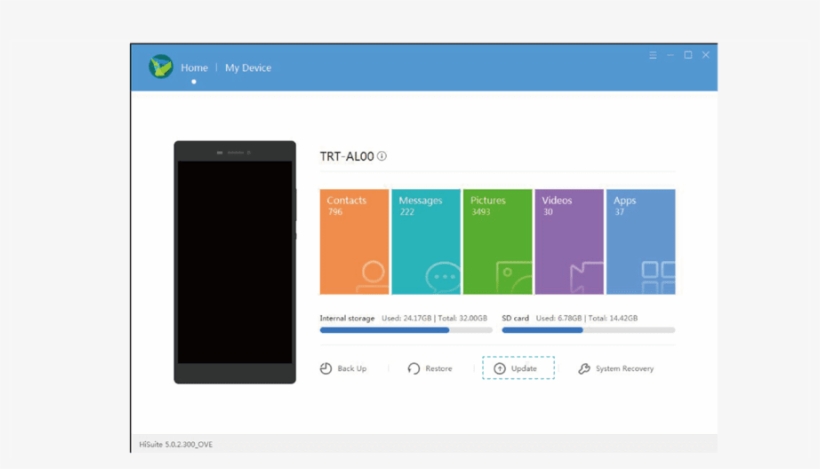Minimize the HiSuite window
Viewport: 820px width, 469px height.
670,55
